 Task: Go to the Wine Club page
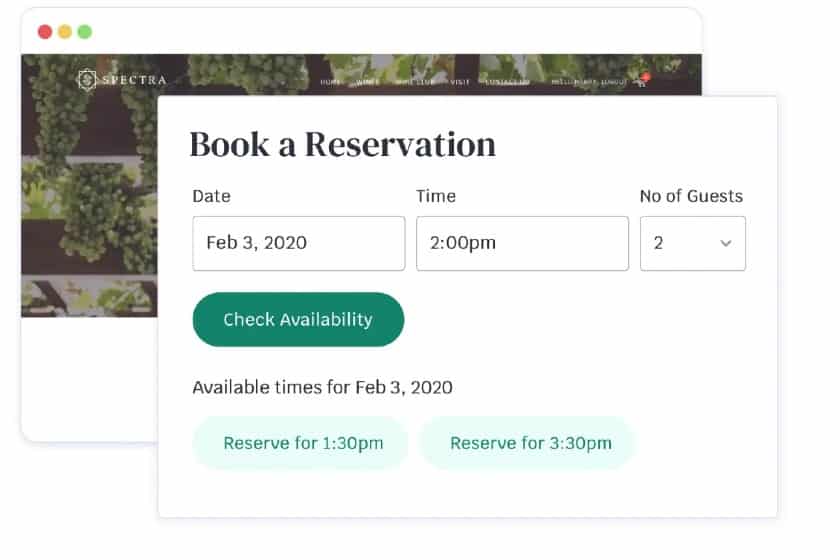(x=415, y=82)
